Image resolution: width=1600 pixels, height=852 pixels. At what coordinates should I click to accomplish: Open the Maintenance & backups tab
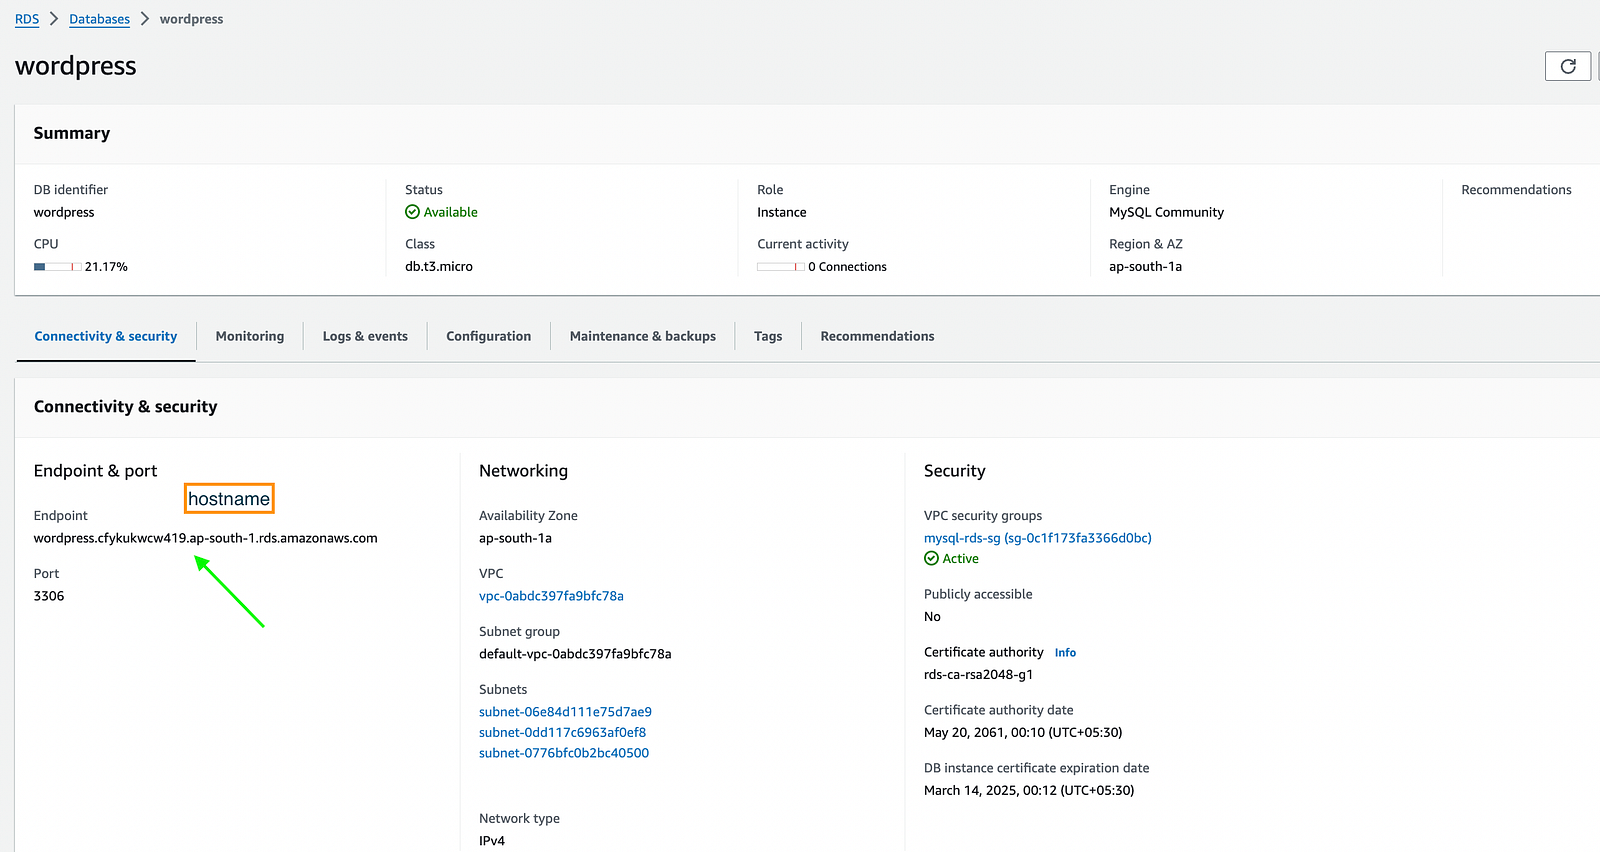643,336
